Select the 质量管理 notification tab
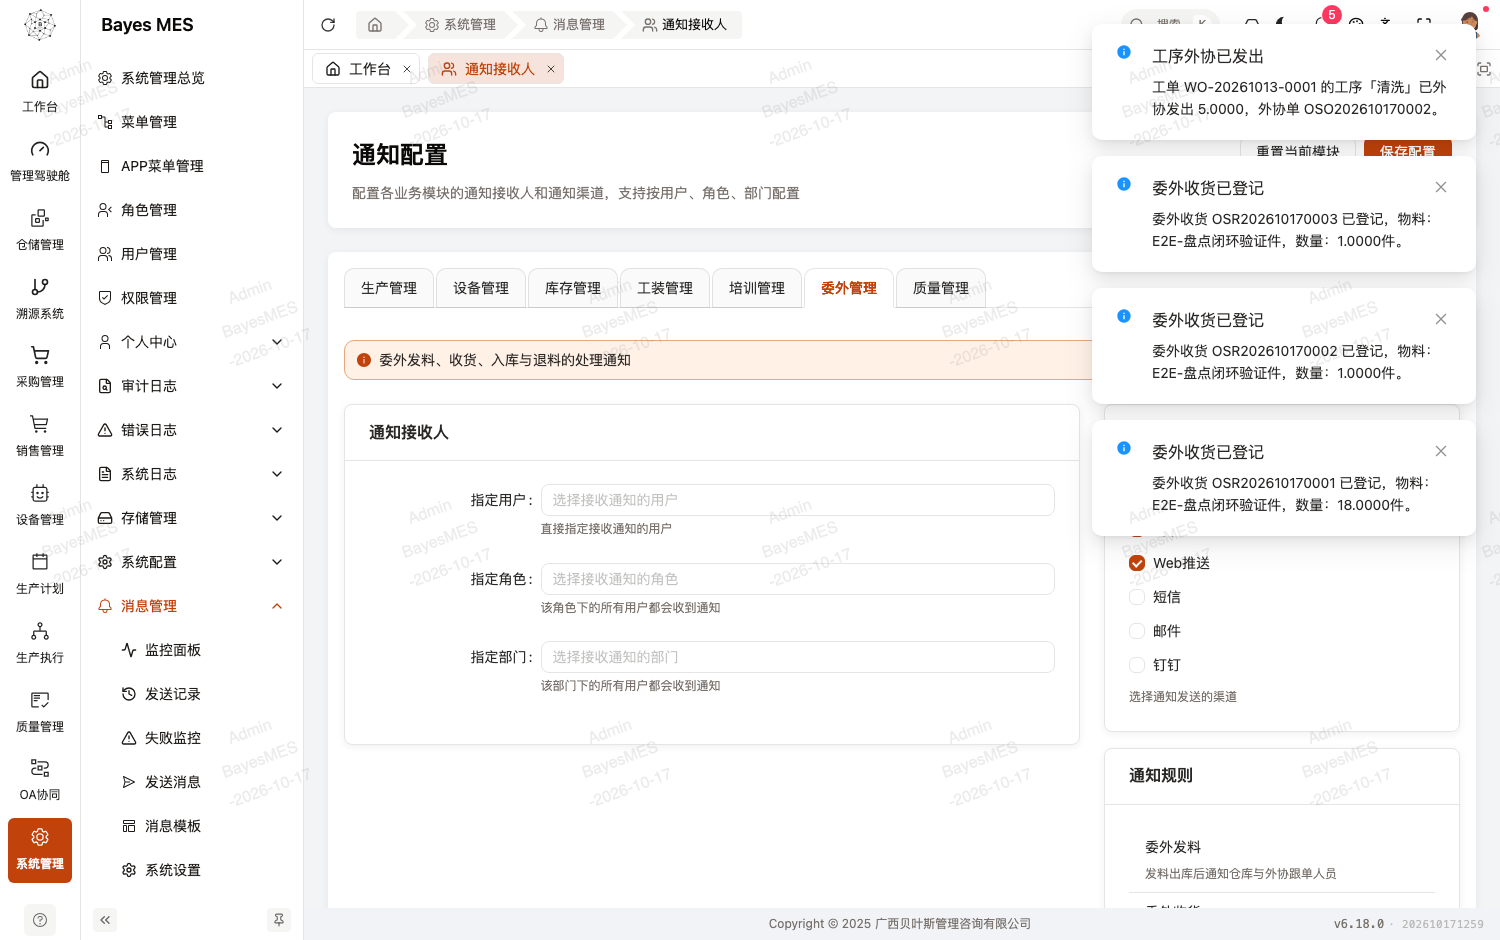The height and width of the screenshot is (940, 1500). click(941, 288)
